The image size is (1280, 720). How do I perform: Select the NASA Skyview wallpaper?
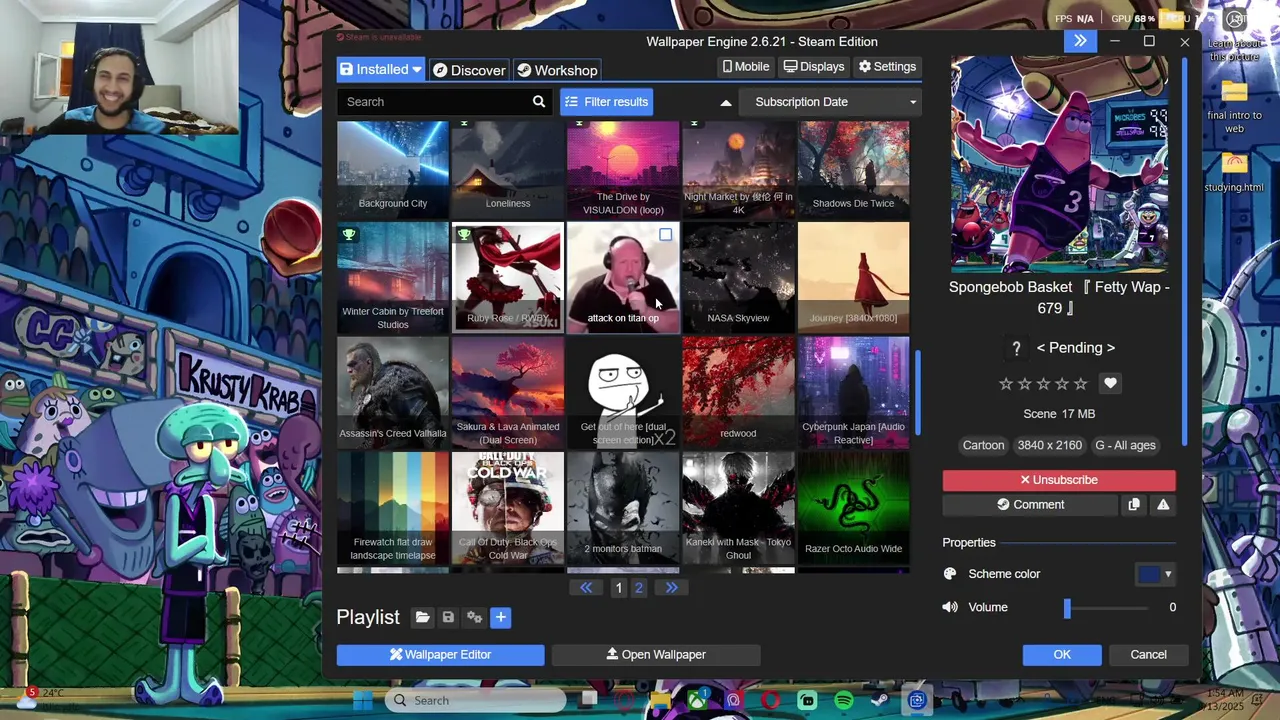click(x=738, y=277)
